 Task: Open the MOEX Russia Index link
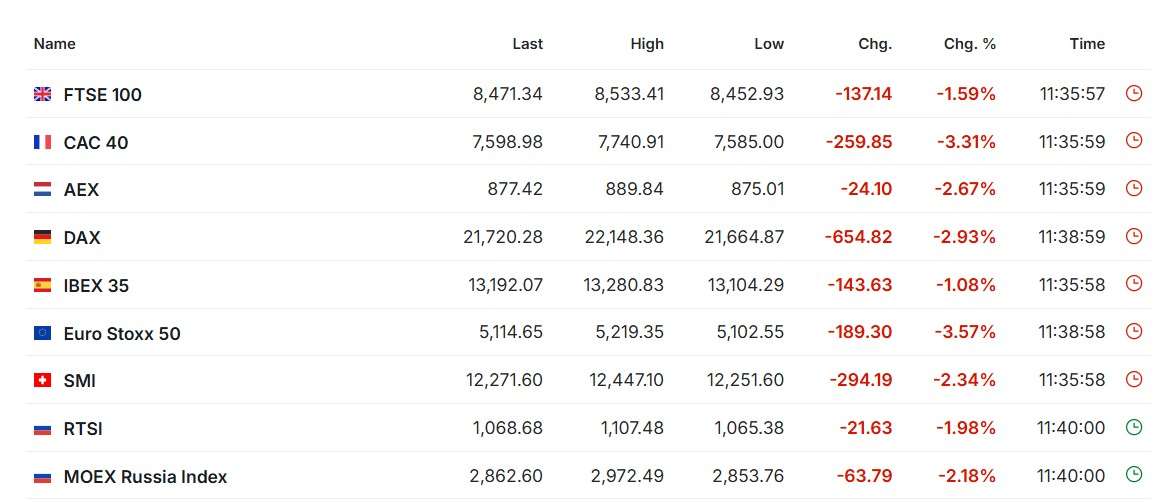click(x=145, y=477)
